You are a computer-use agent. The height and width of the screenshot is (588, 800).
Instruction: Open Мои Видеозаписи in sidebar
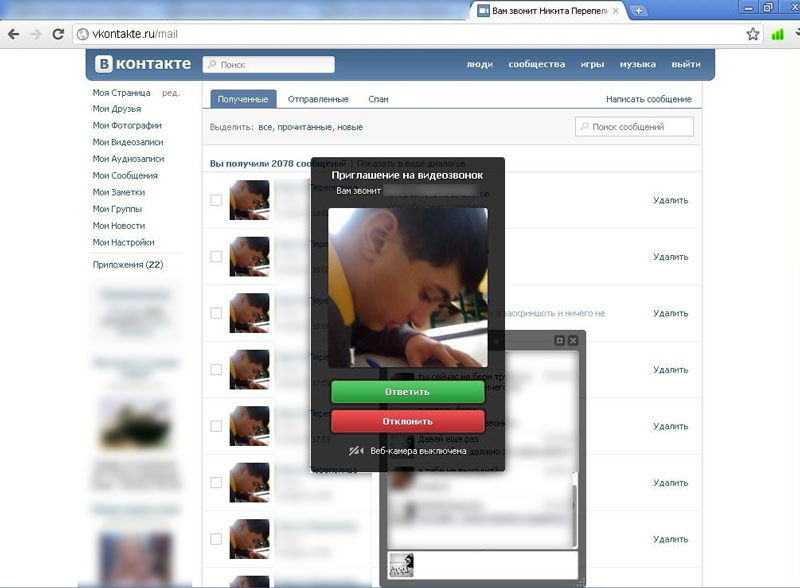click(128, 142)
